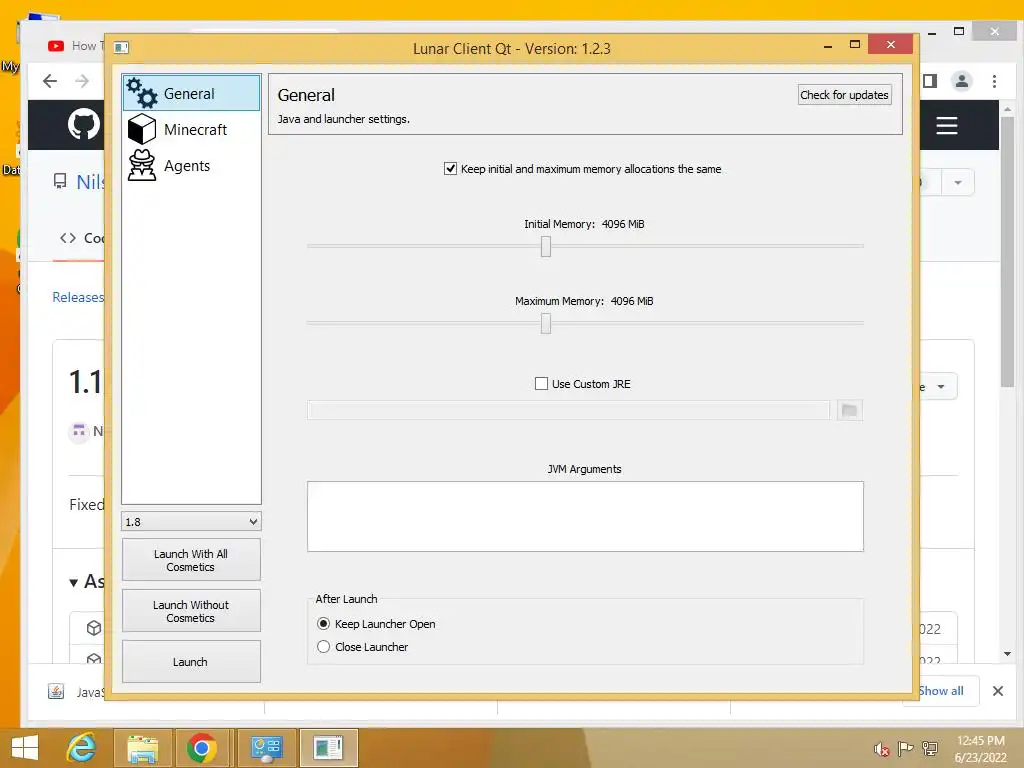
Task: Click the network tray icon
Action: [x=929, y=749]
